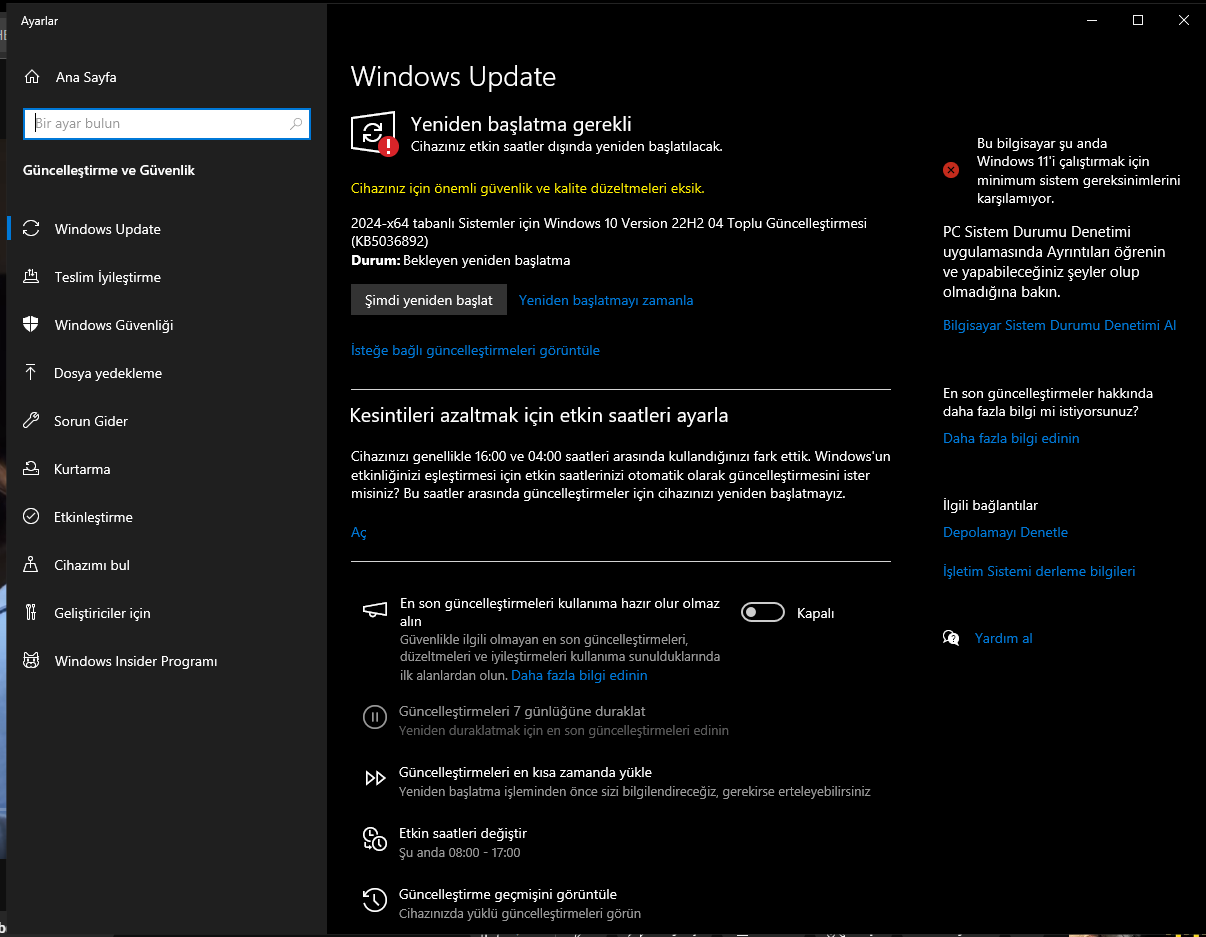Click the Windows Update sync arrows sidebar icon
This screenshot has width=1206, height=937.
(x=32, y=229)
